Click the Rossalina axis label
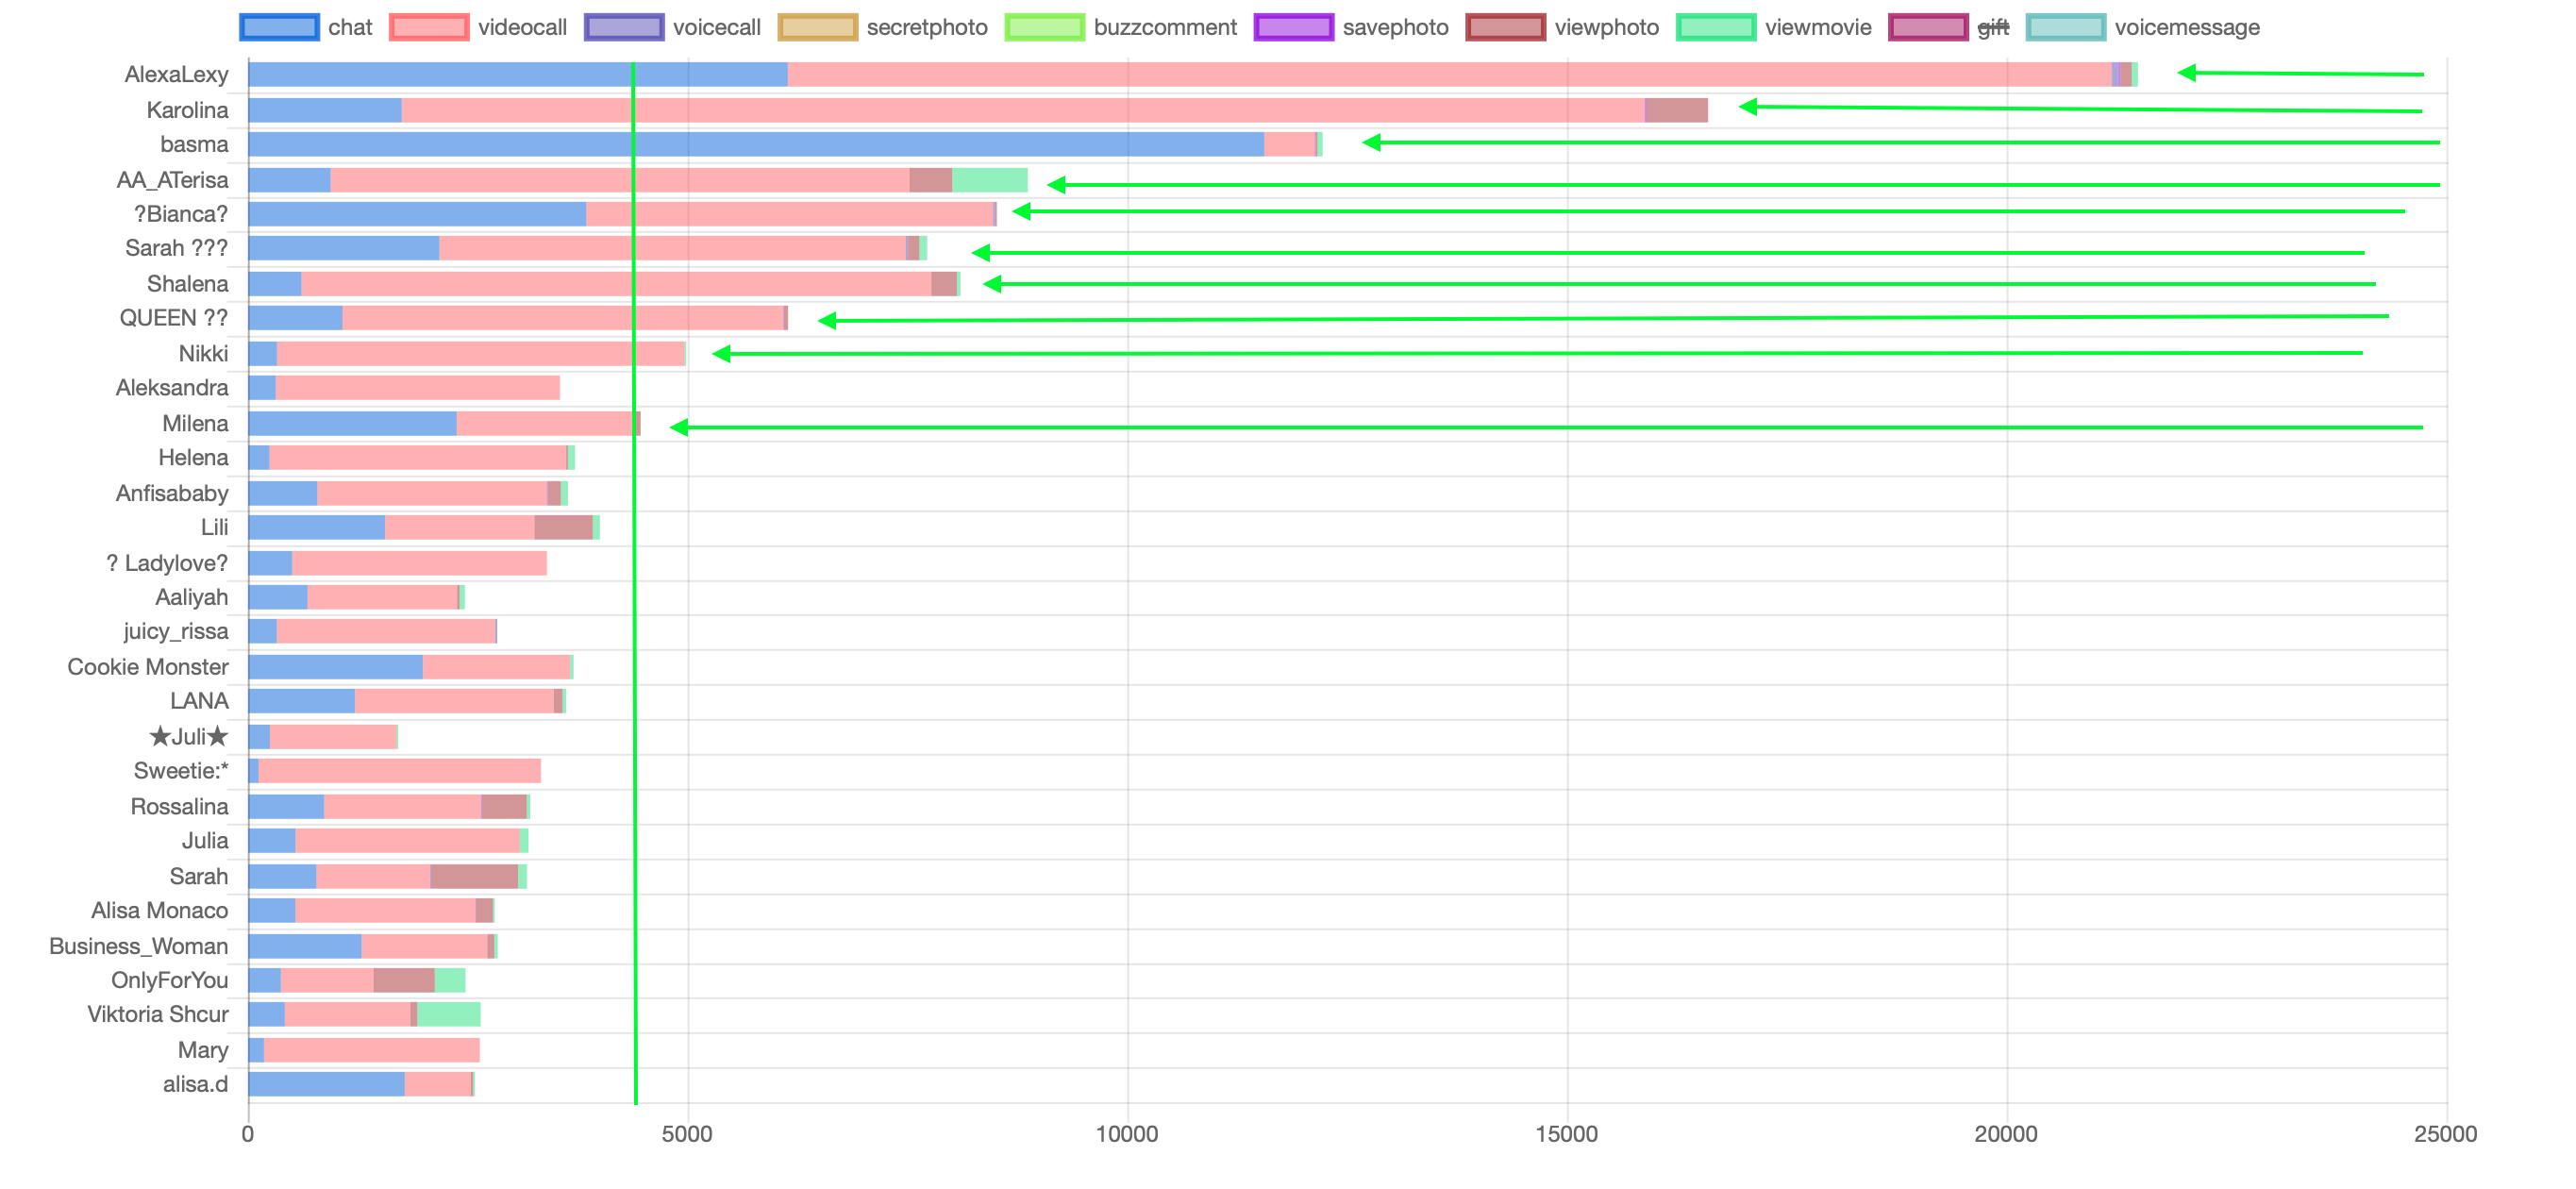The height and width of the screenshot is (1189, 2576). tap(179, 807)
